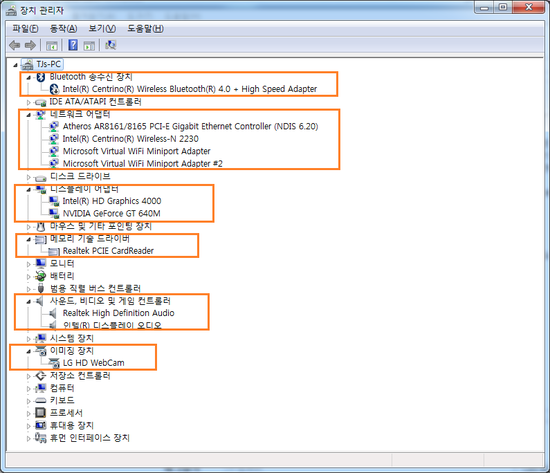Click the 키보드 keyboard category icon

pyautogui.click(x=41, y=400)
